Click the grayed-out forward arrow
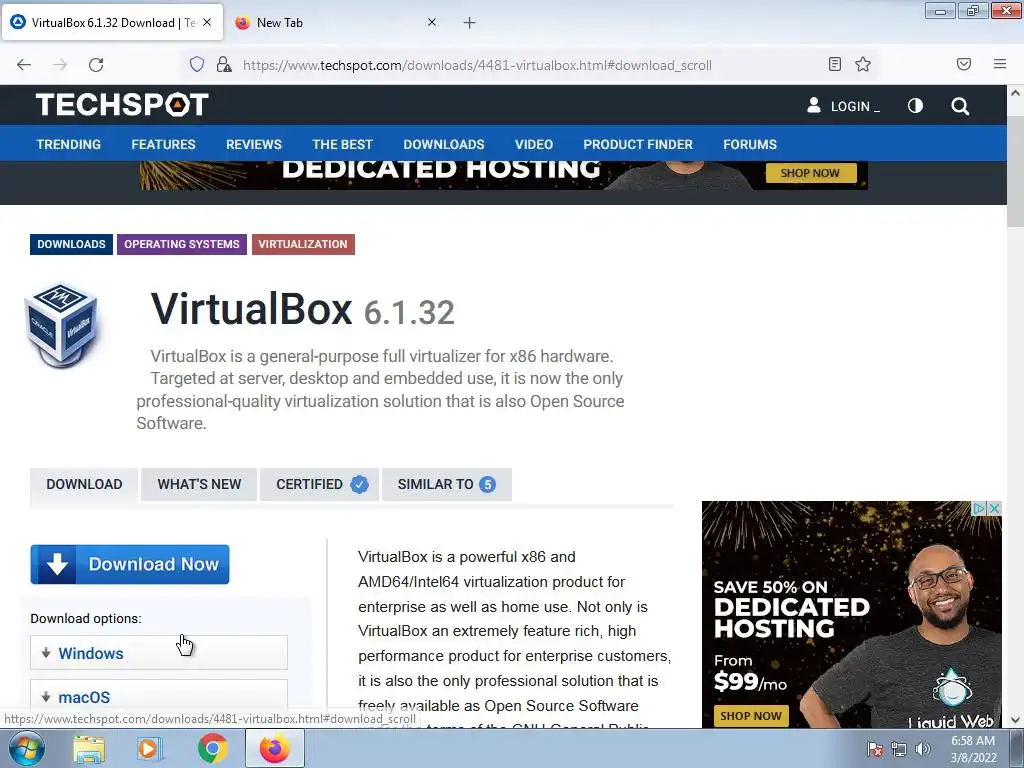This screenshot has width=1024, height=768. click(60, 65)
